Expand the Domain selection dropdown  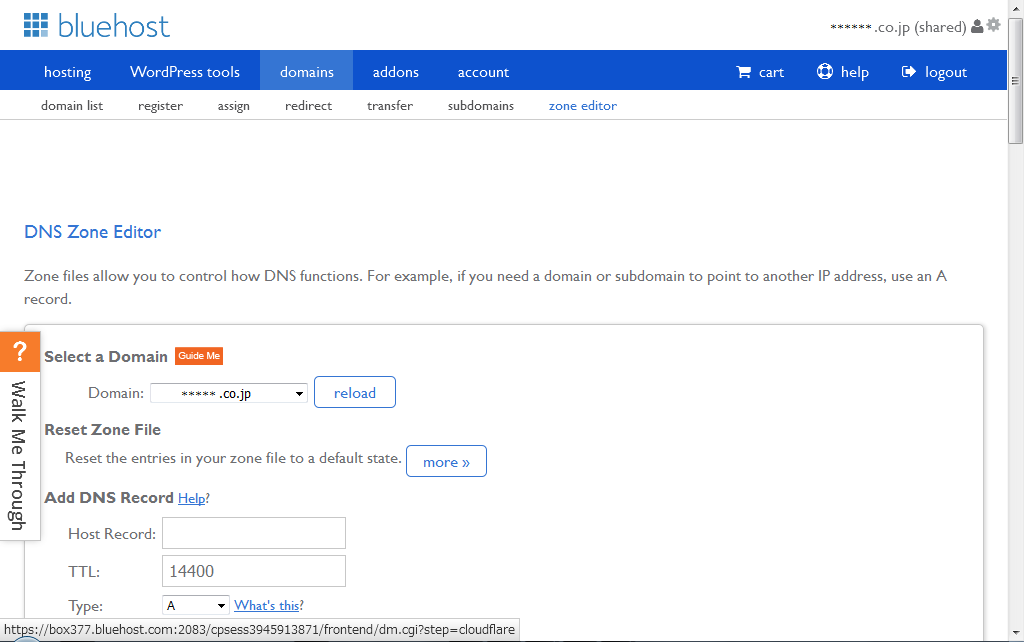coord(229,393)
